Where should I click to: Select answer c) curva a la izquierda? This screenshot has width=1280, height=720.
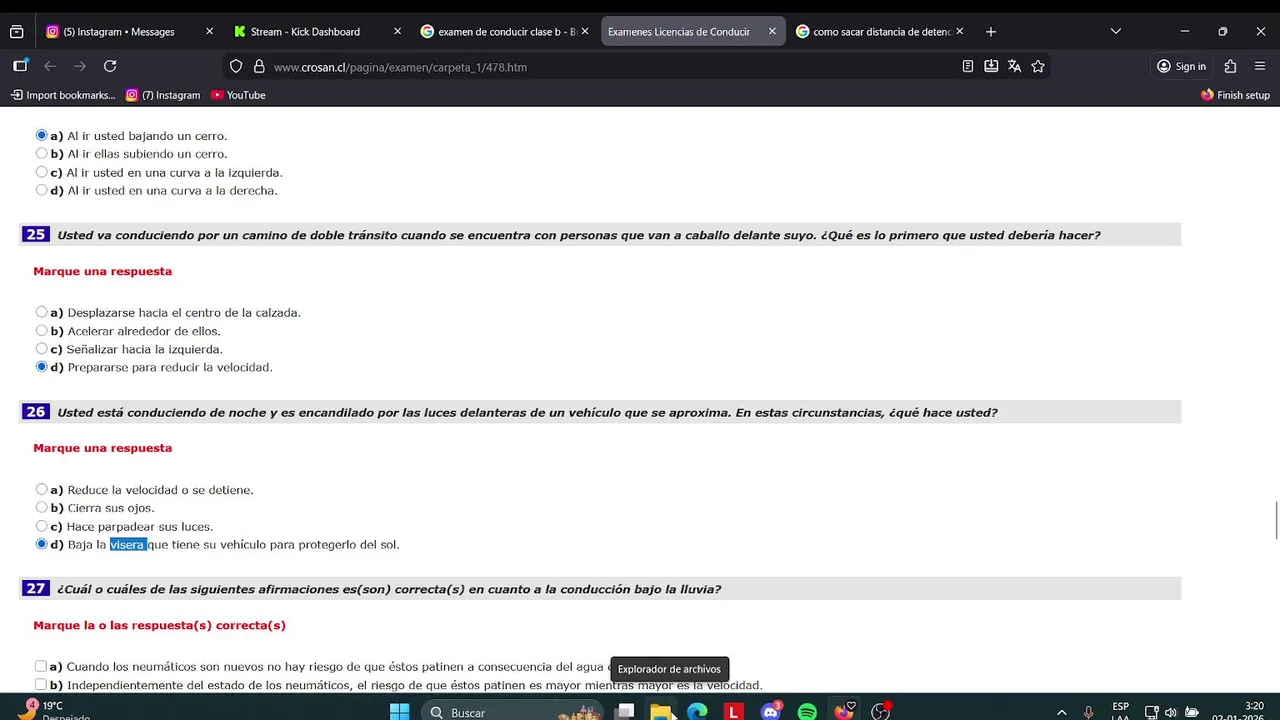point(41,172)
